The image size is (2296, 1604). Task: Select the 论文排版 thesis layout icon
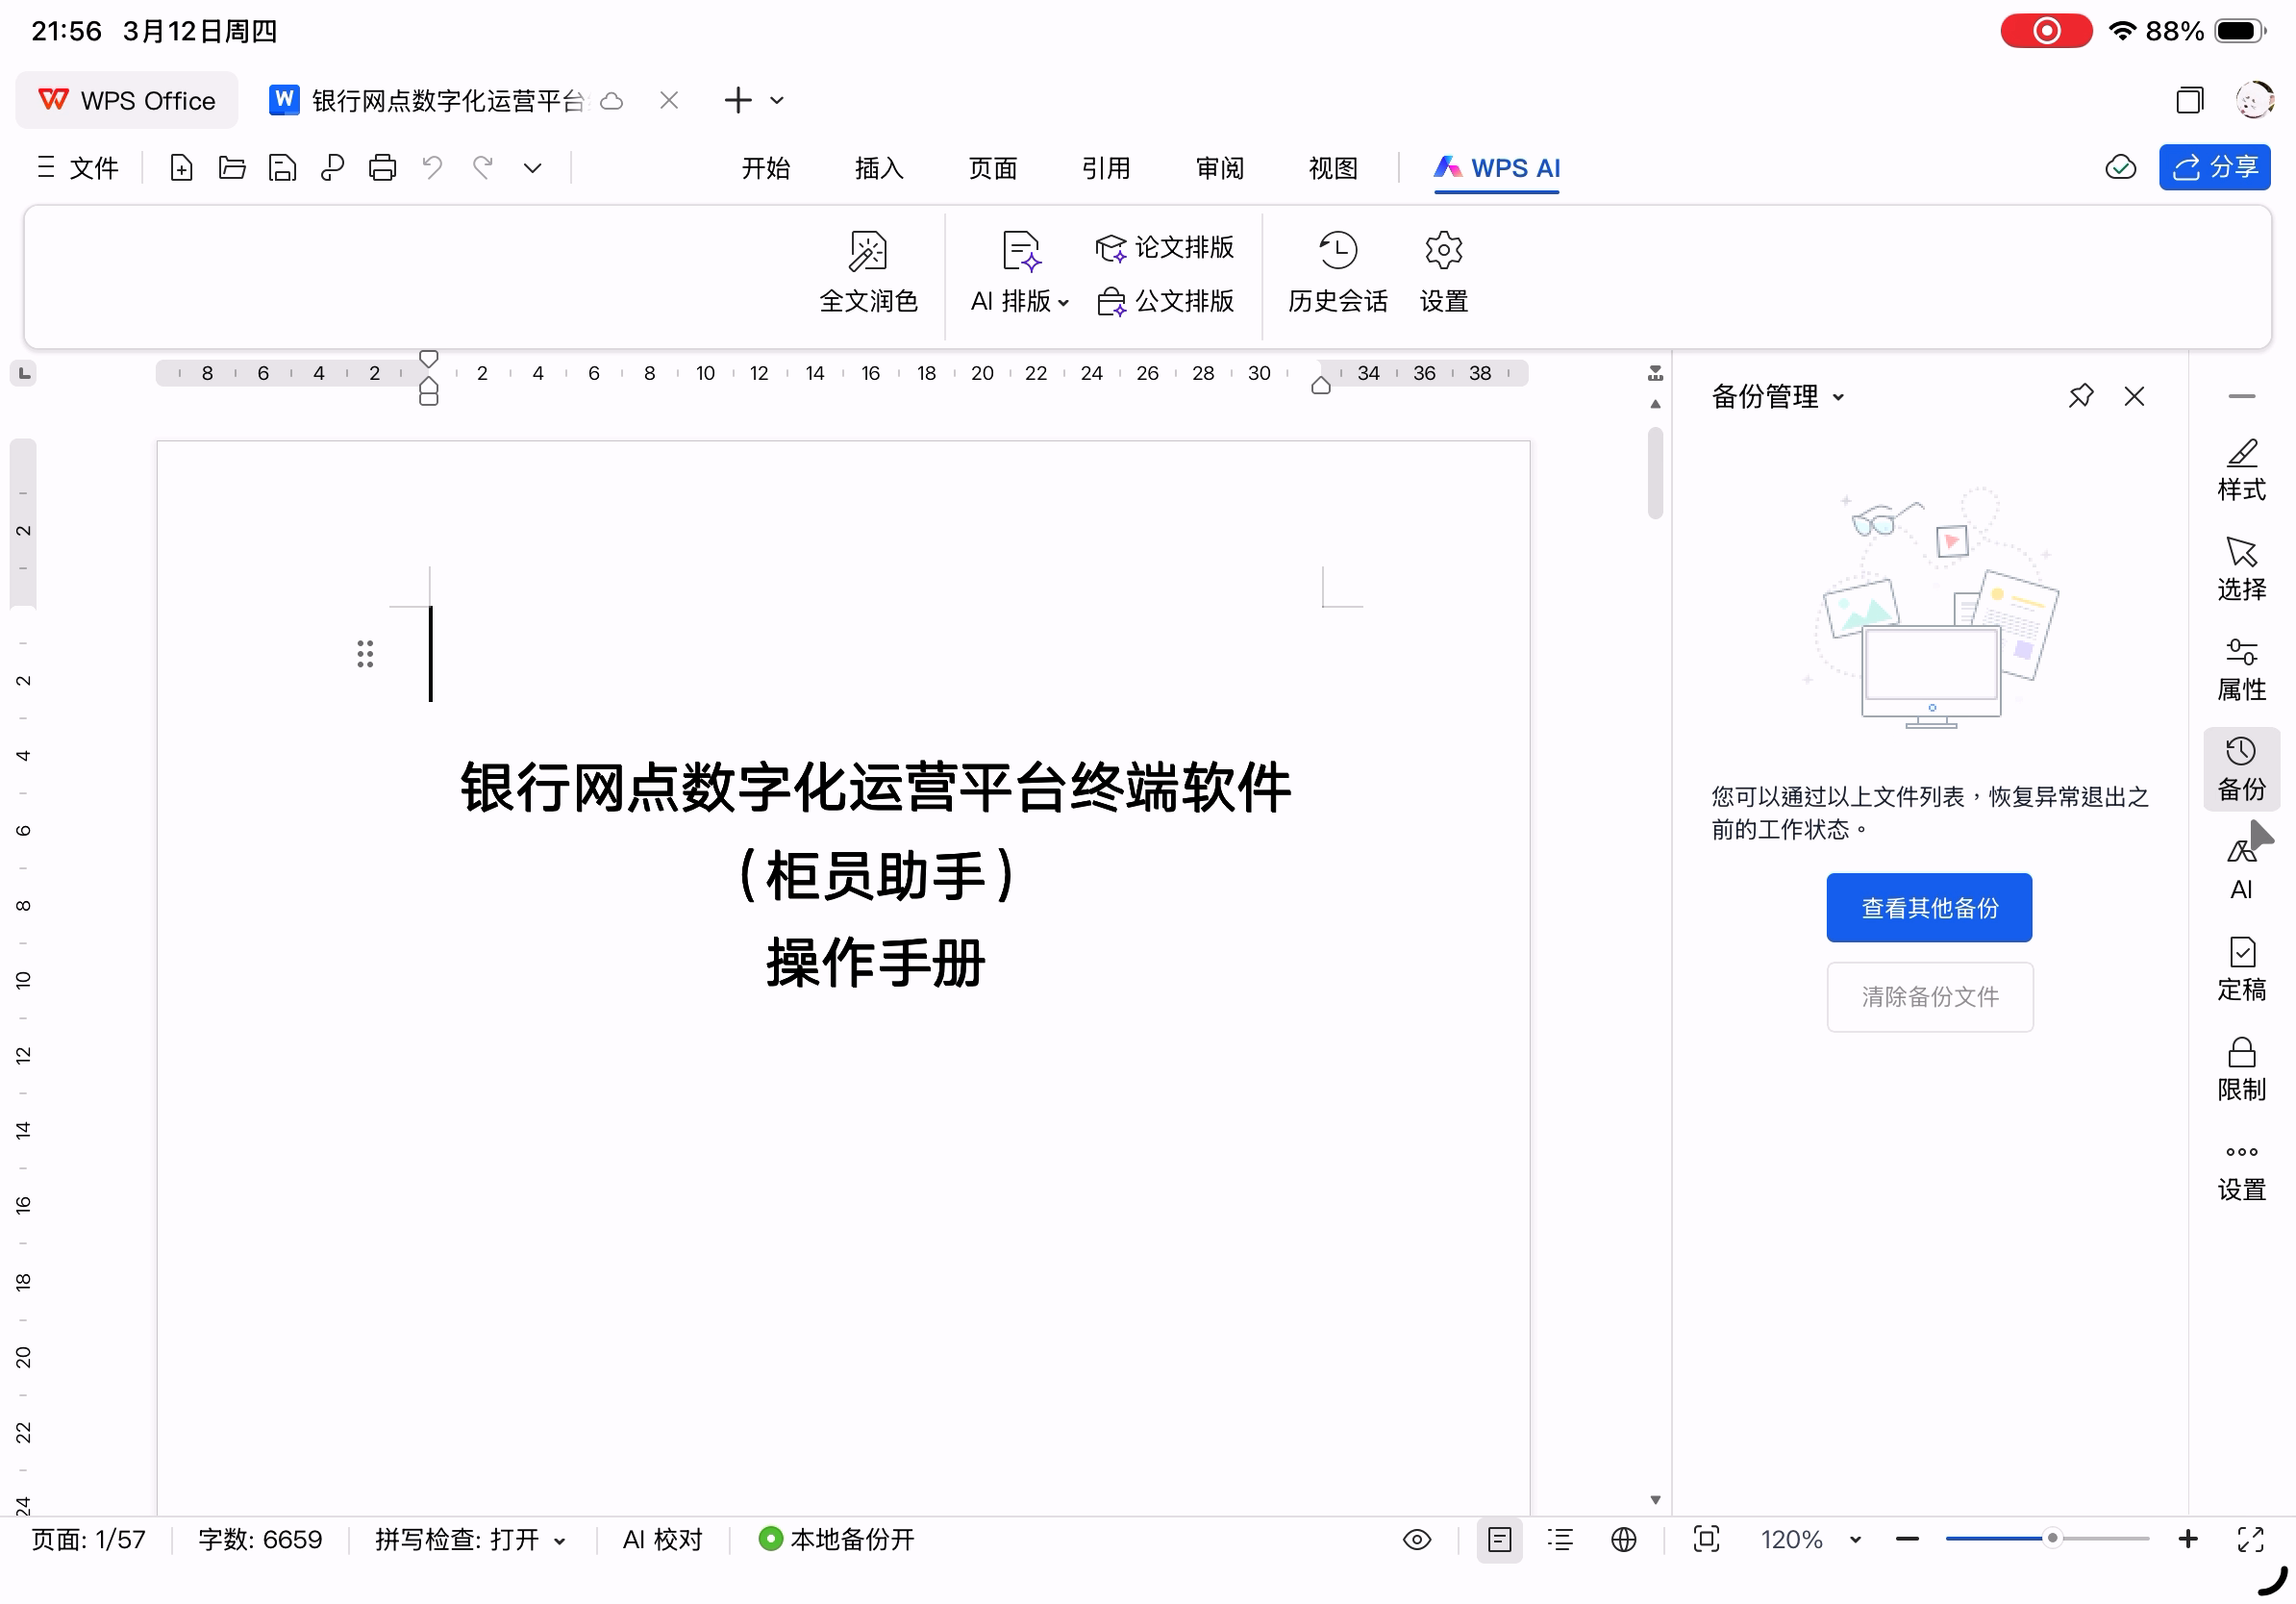1111,248
